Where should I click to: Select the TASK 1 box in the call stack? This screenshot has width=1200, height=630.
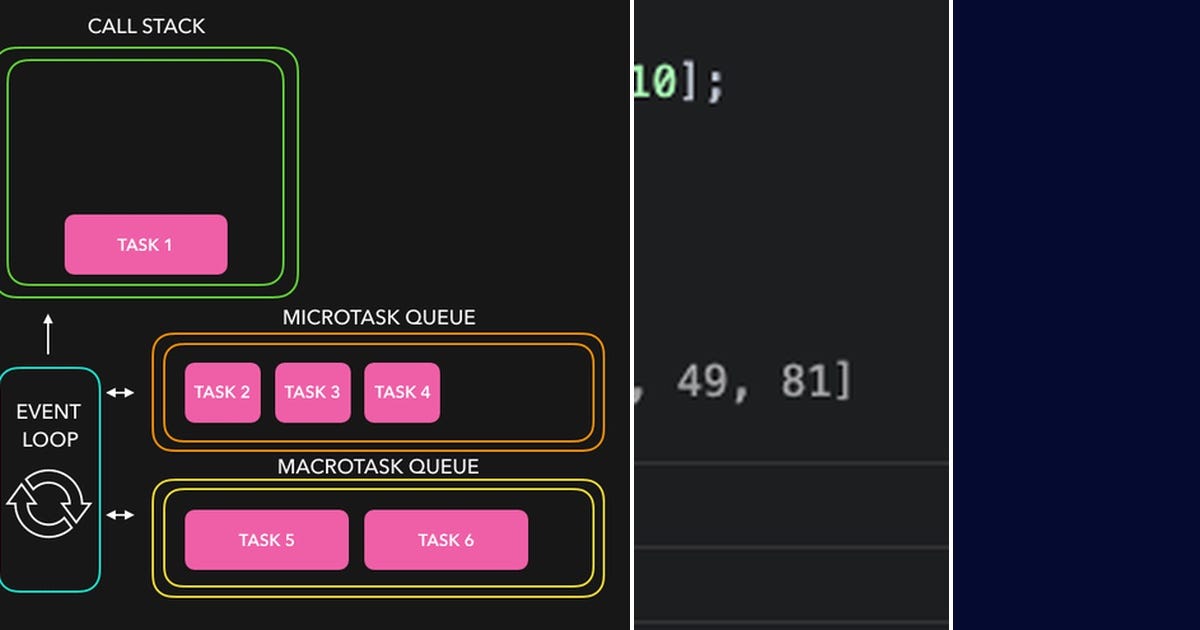[x=146, y=244]
